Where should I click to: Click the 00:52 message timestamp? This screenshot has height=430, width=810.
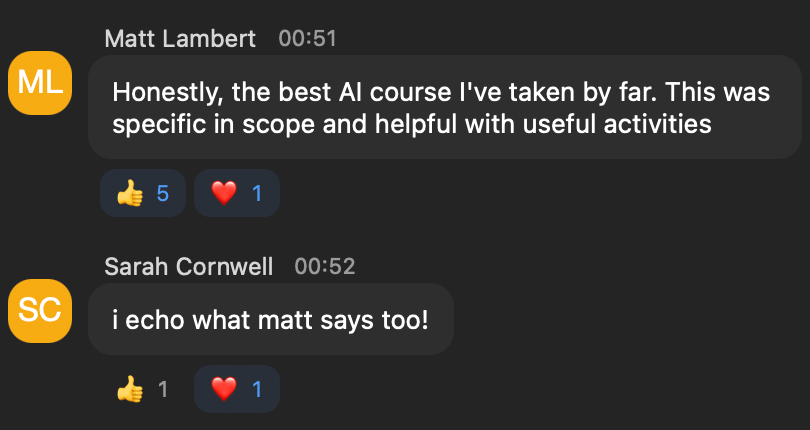(325, 267)
